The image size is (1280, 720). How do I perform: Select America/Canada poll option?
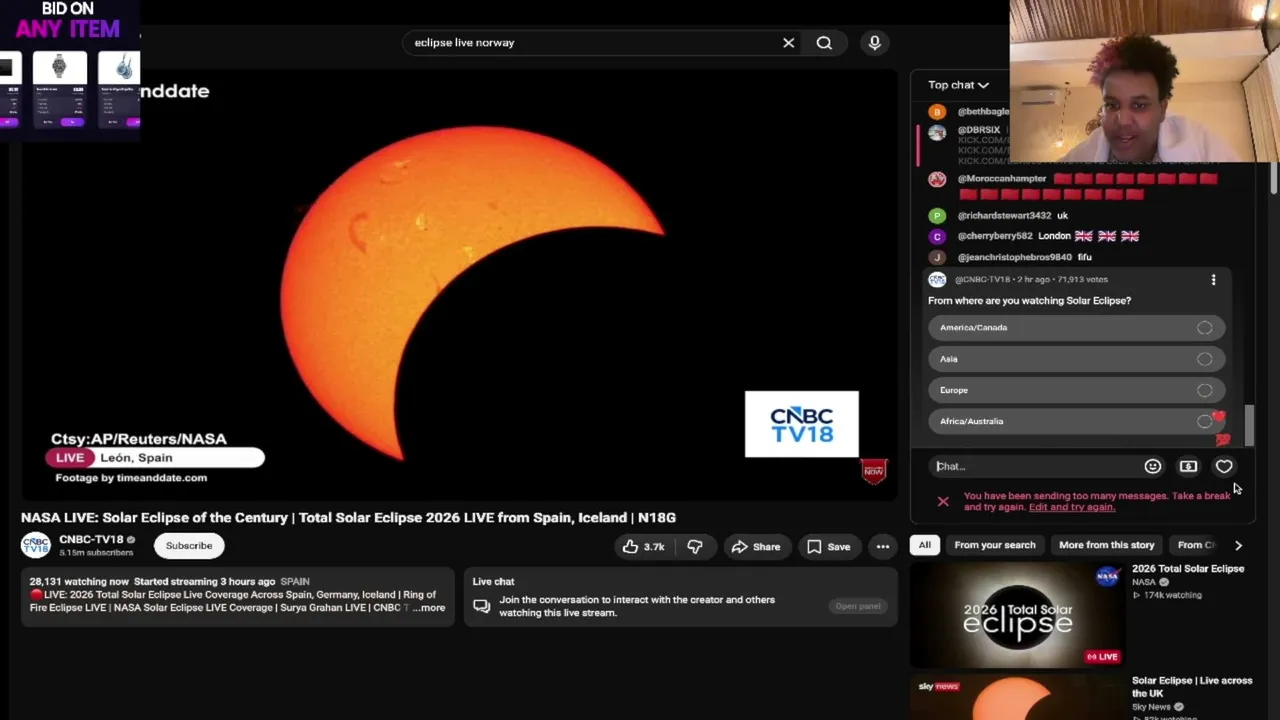1076,328
